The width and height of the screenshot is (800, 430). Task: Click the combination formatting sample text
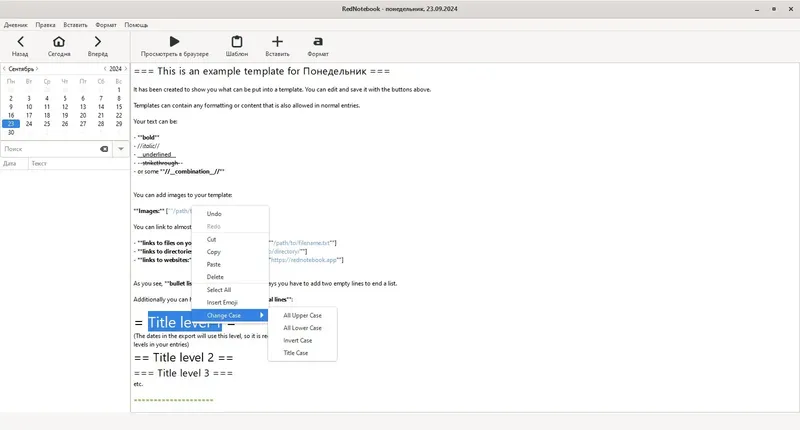click(x=192, y=172)
